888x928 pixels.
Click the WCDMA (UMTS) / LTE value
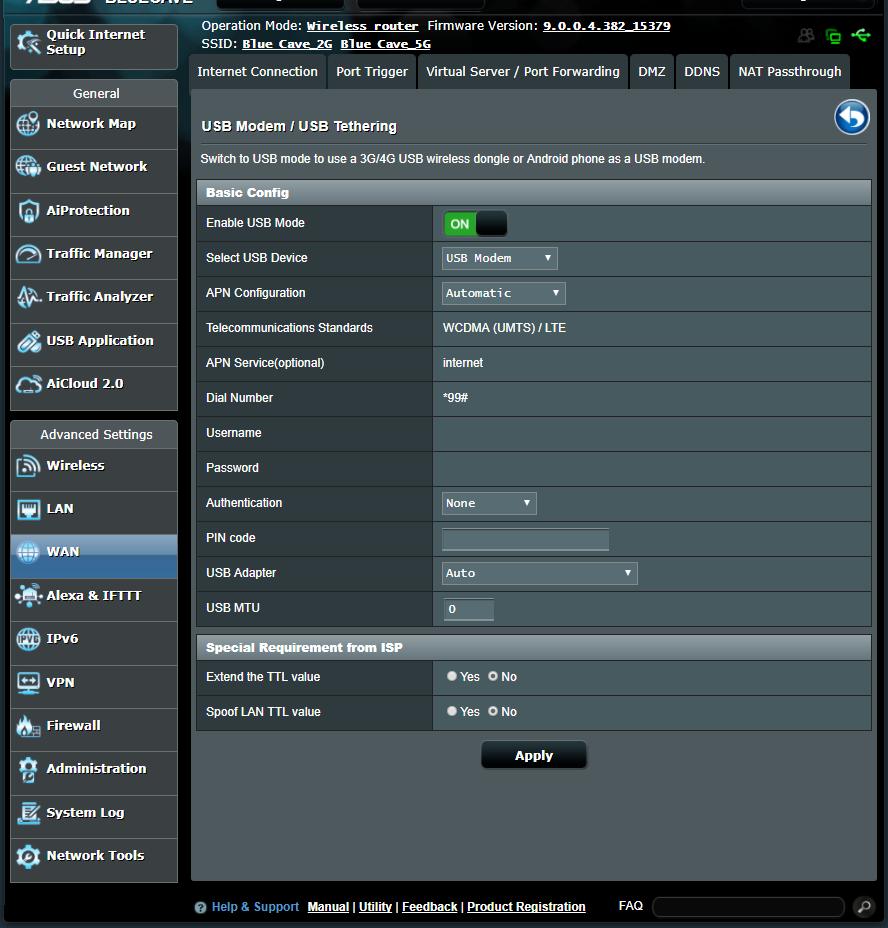coord(504,328)
